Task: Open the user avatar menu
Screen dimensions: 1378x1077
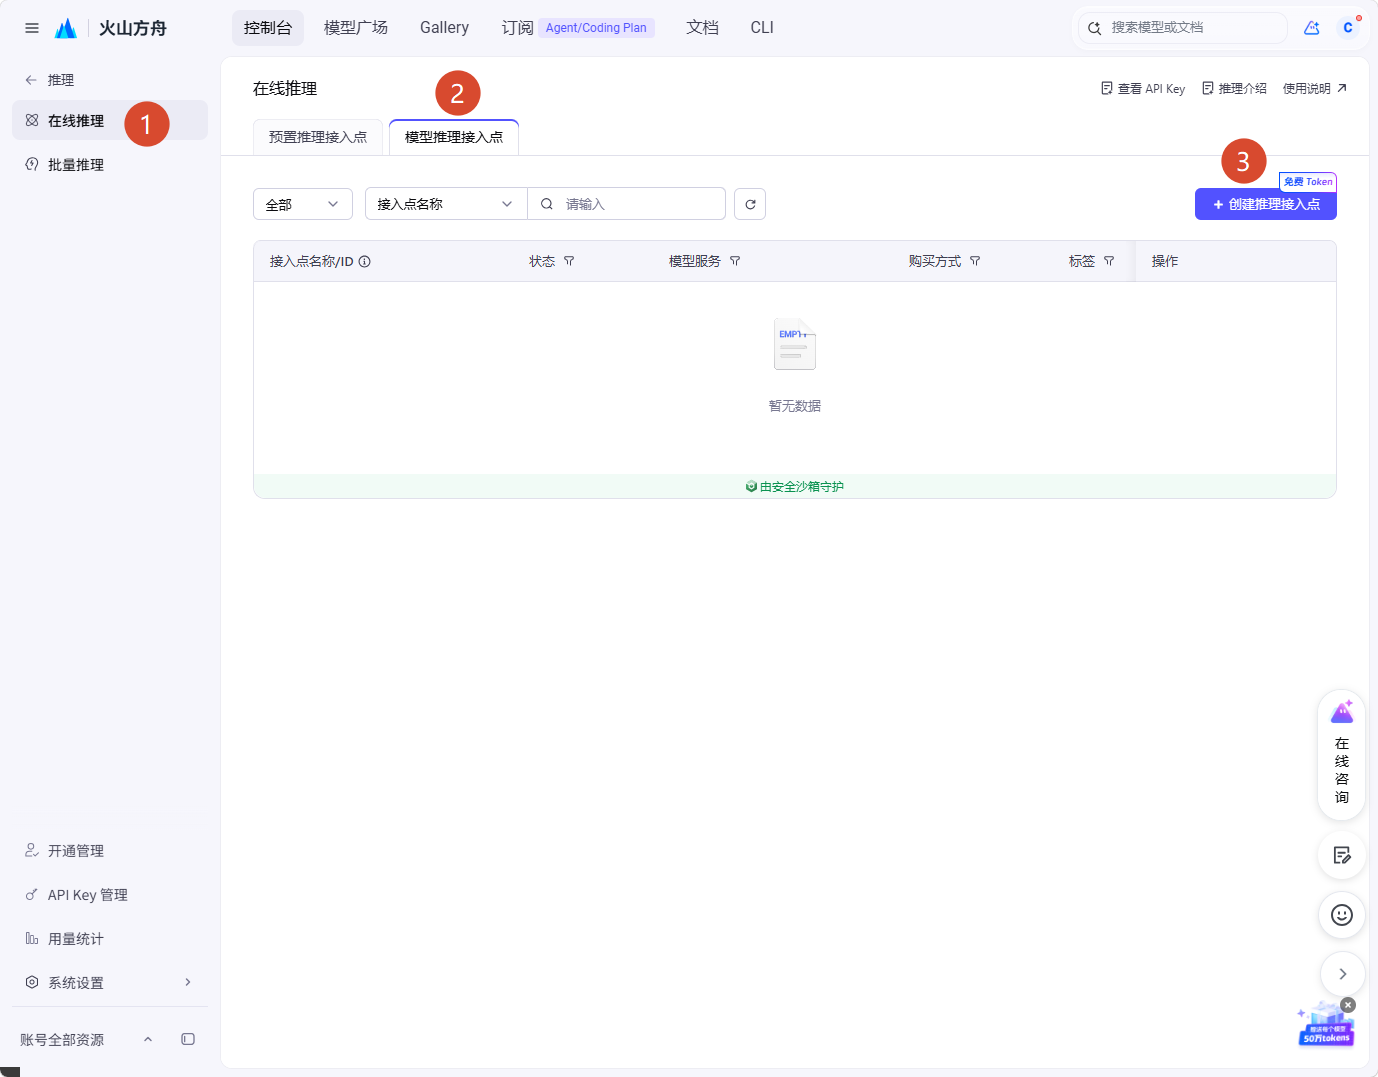Action: point(1348,28)
